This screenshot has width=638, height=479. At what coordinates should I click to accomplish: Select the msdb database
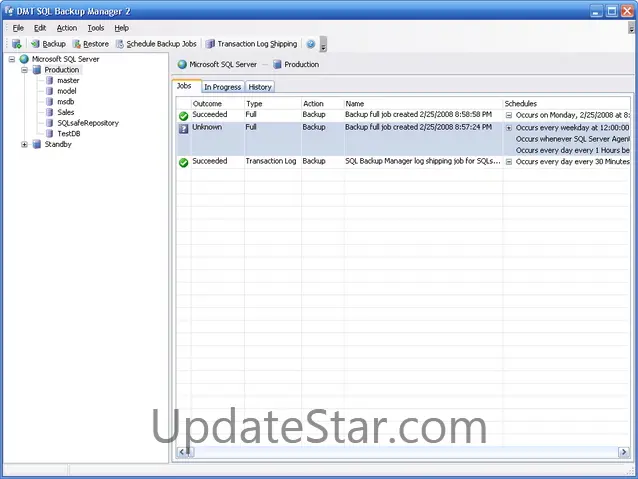pos(66,102)
